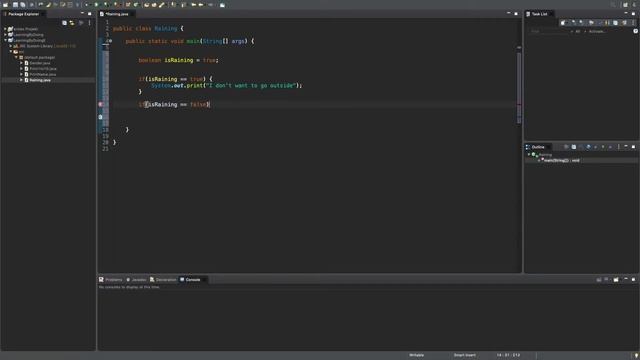Viewport: 640px width, 360px height.
Task: Open the global search icon at top right
Action: [x=613, y=5]
